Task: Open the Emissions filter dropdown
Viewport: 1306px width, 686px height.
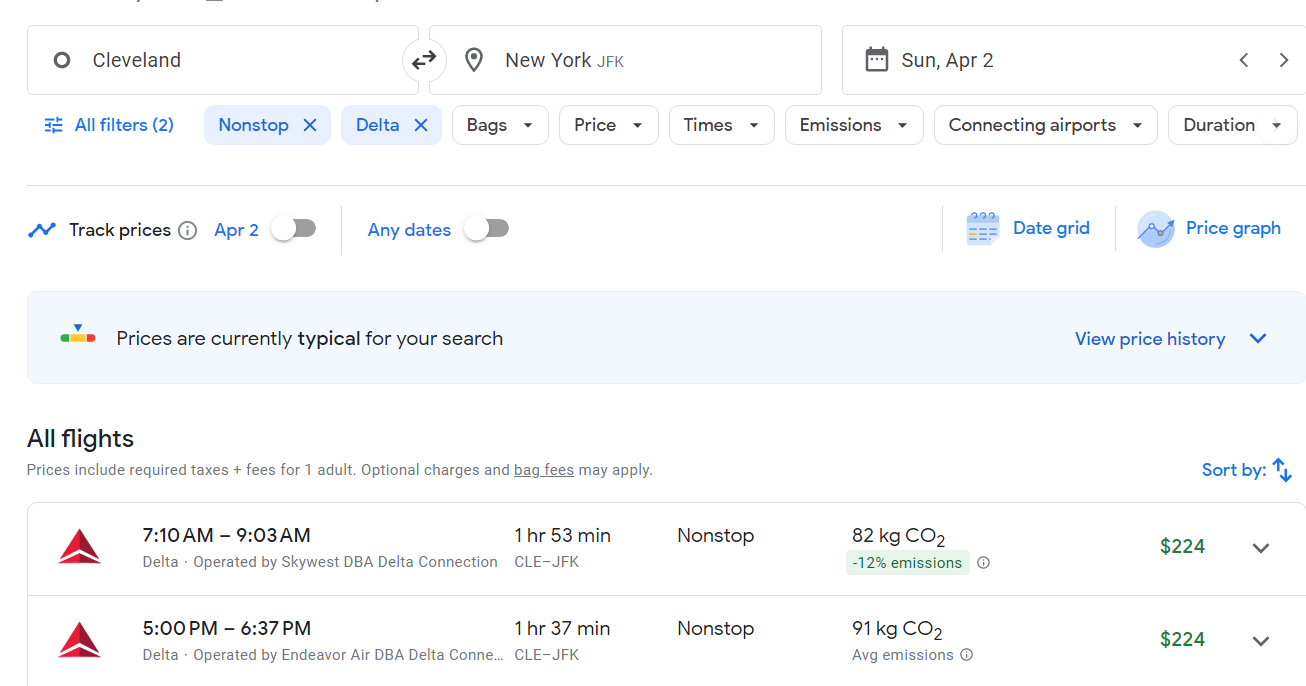Action: pyautogui.click(x=853, y=125)
